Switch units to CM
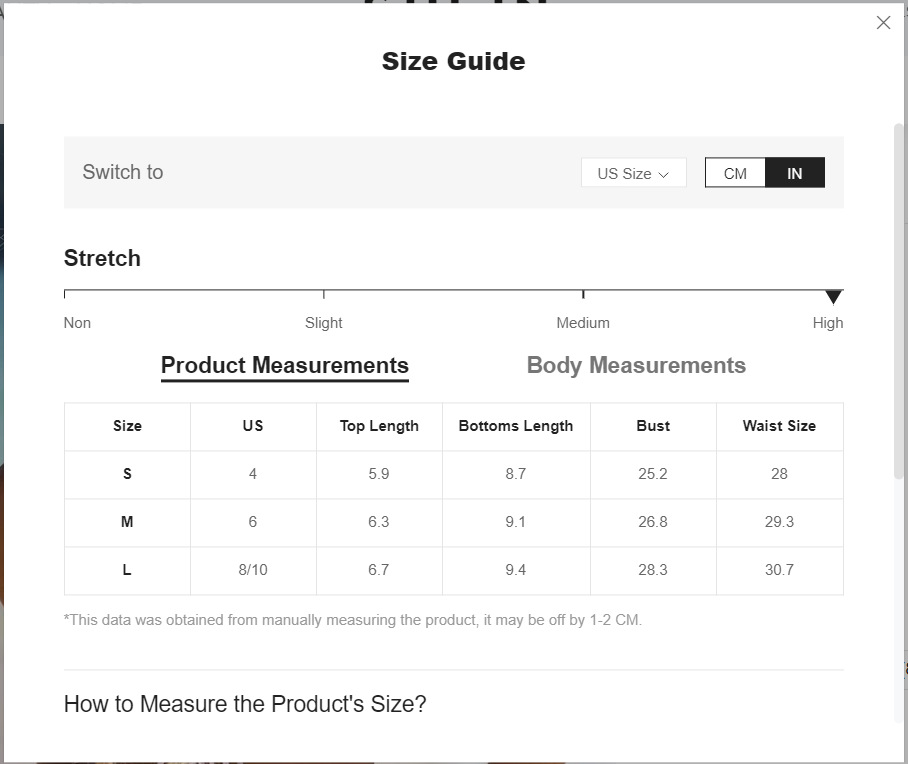The width and height of the screenshot is (908, 764). pos(735,173)
